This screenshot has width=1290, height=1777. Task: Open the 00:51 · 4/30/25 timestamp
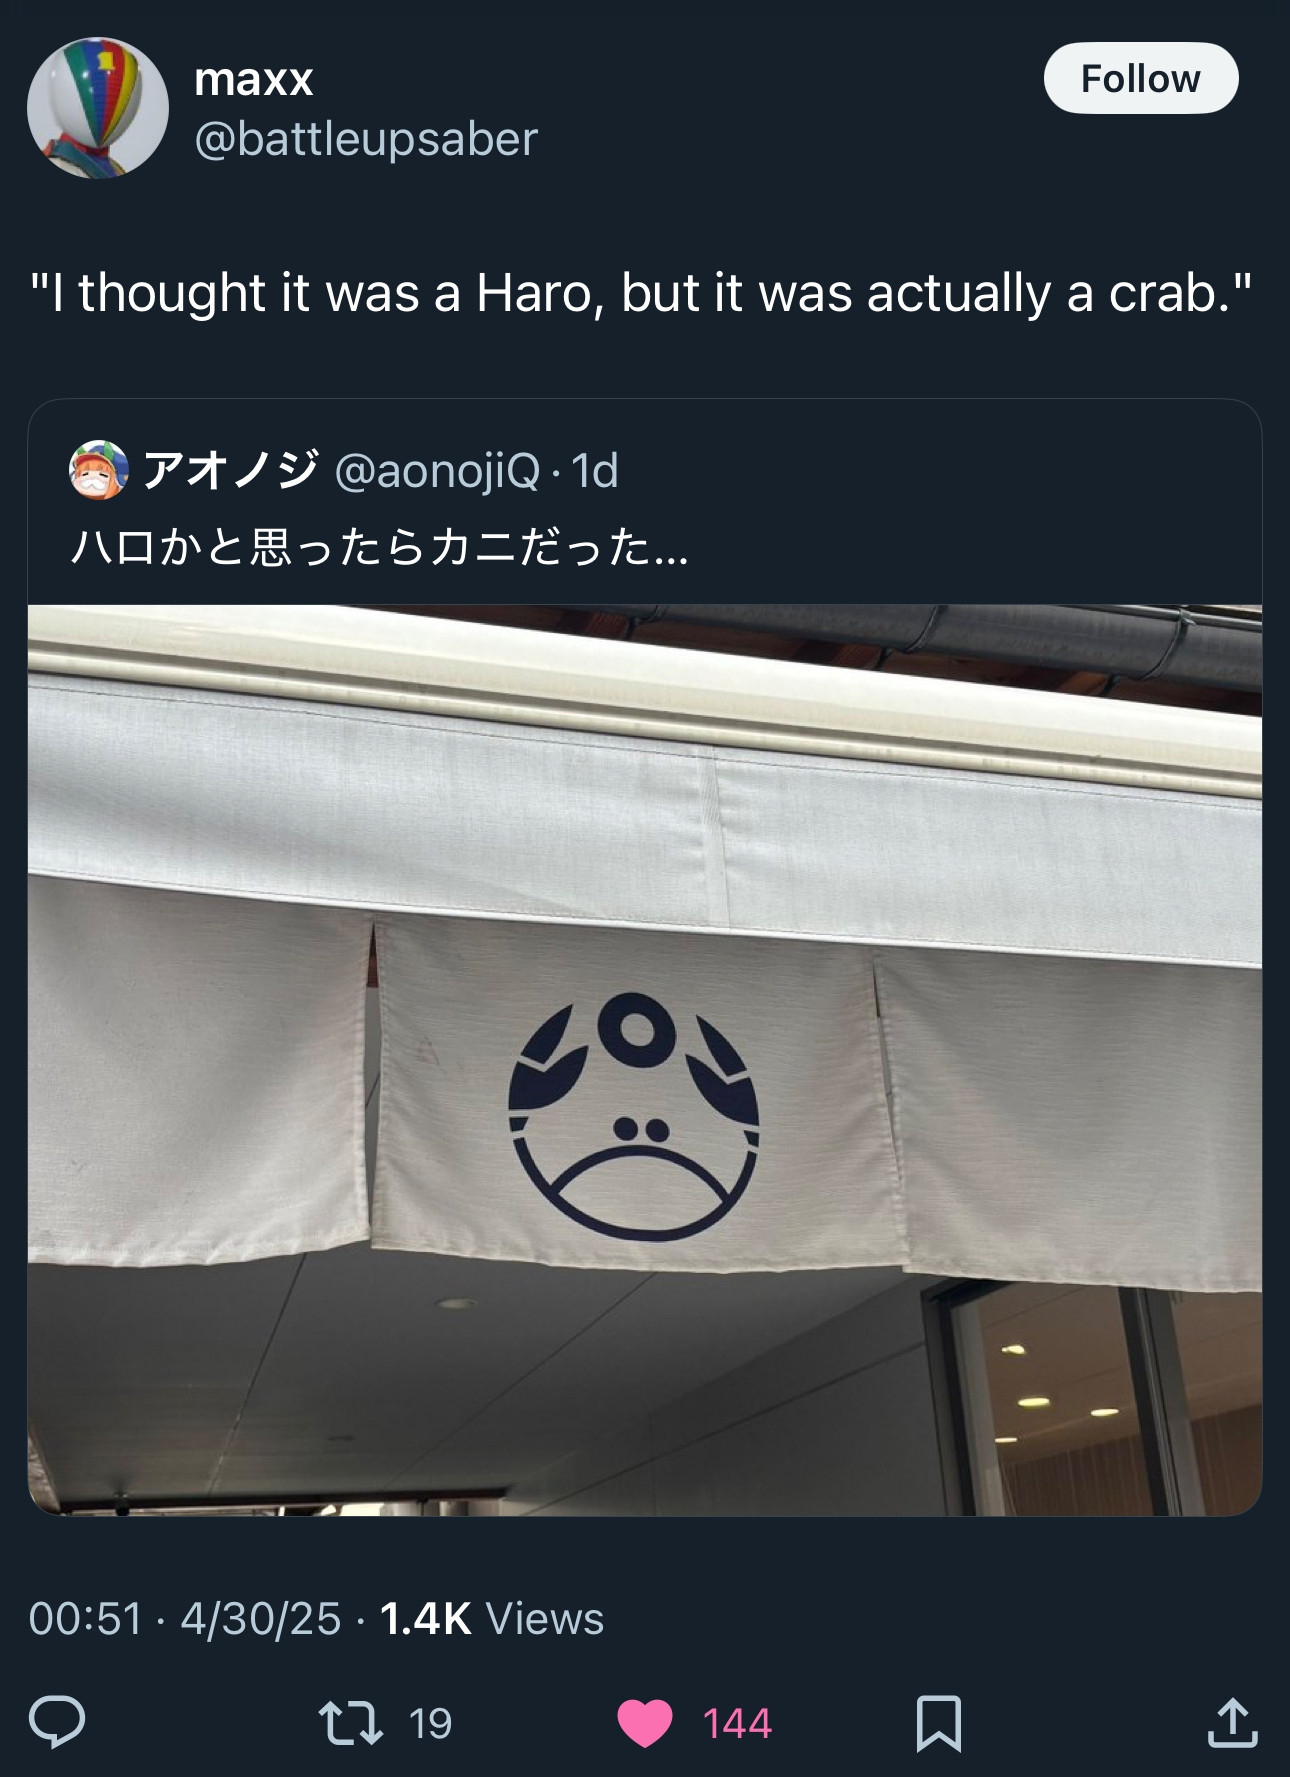click(x=185, y=1618)
